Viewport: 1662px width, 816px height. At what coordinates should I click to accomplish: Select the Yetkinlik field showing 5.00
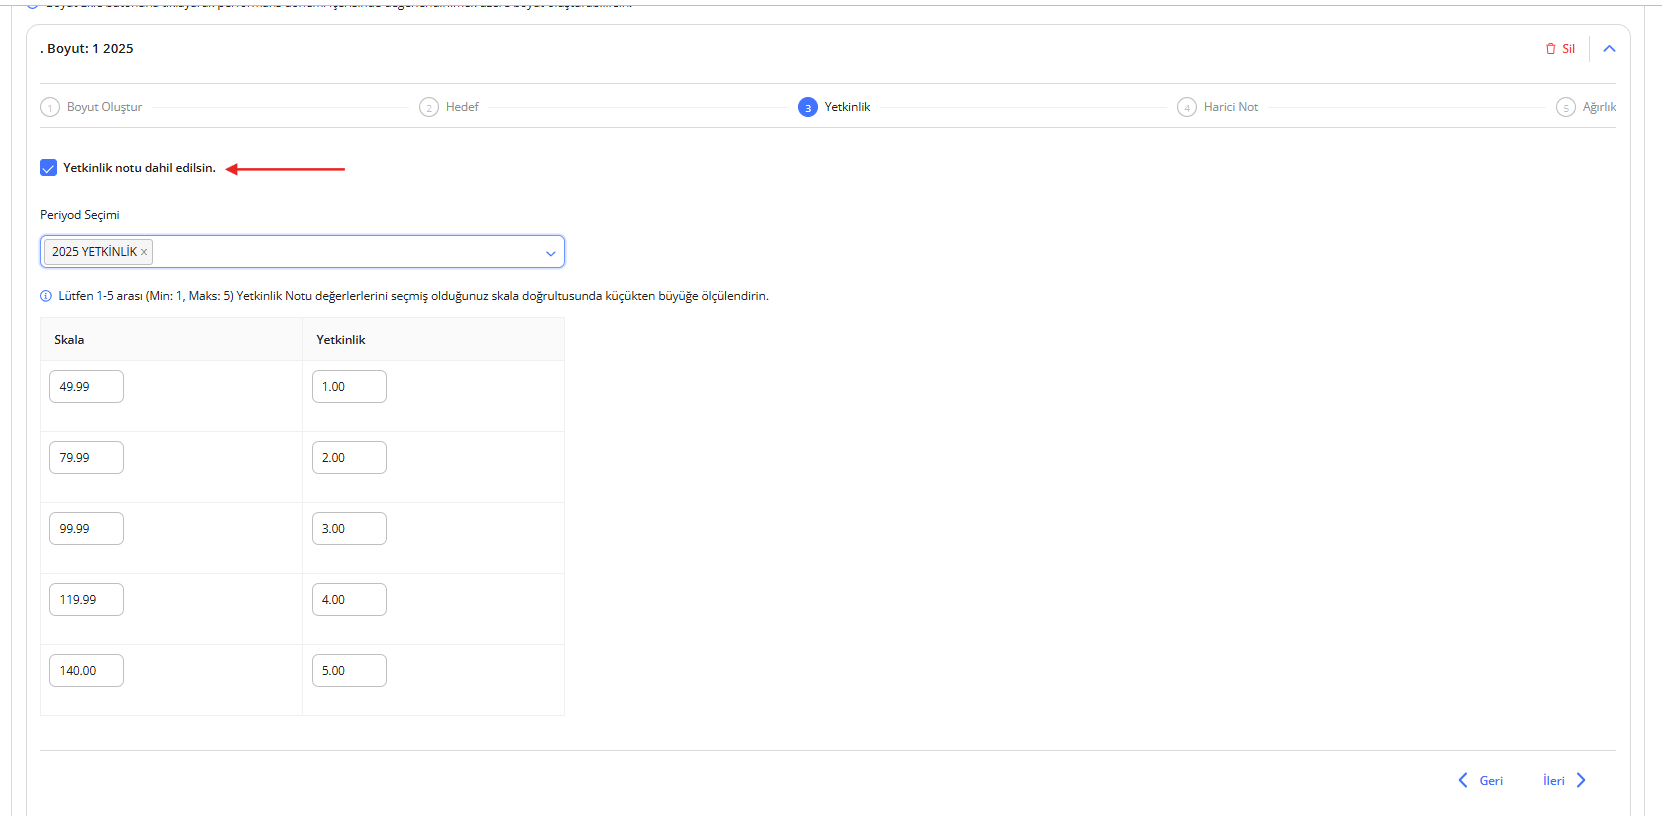point(349,671)
